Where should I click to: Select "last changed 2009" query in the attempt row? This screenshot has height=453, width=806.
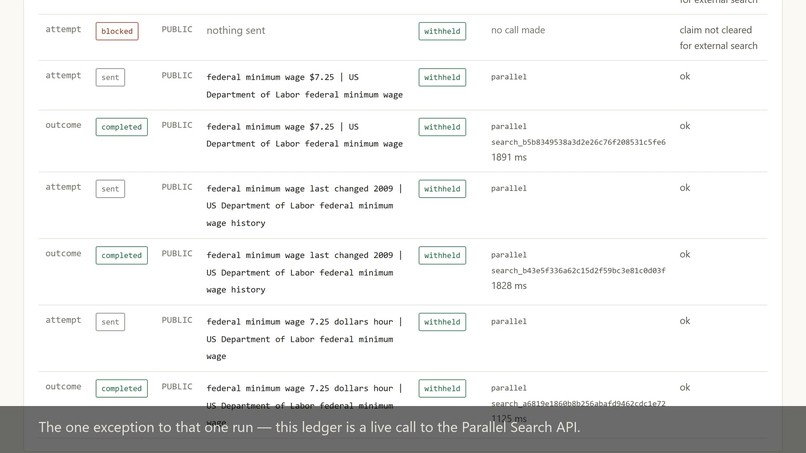[304, 206]
